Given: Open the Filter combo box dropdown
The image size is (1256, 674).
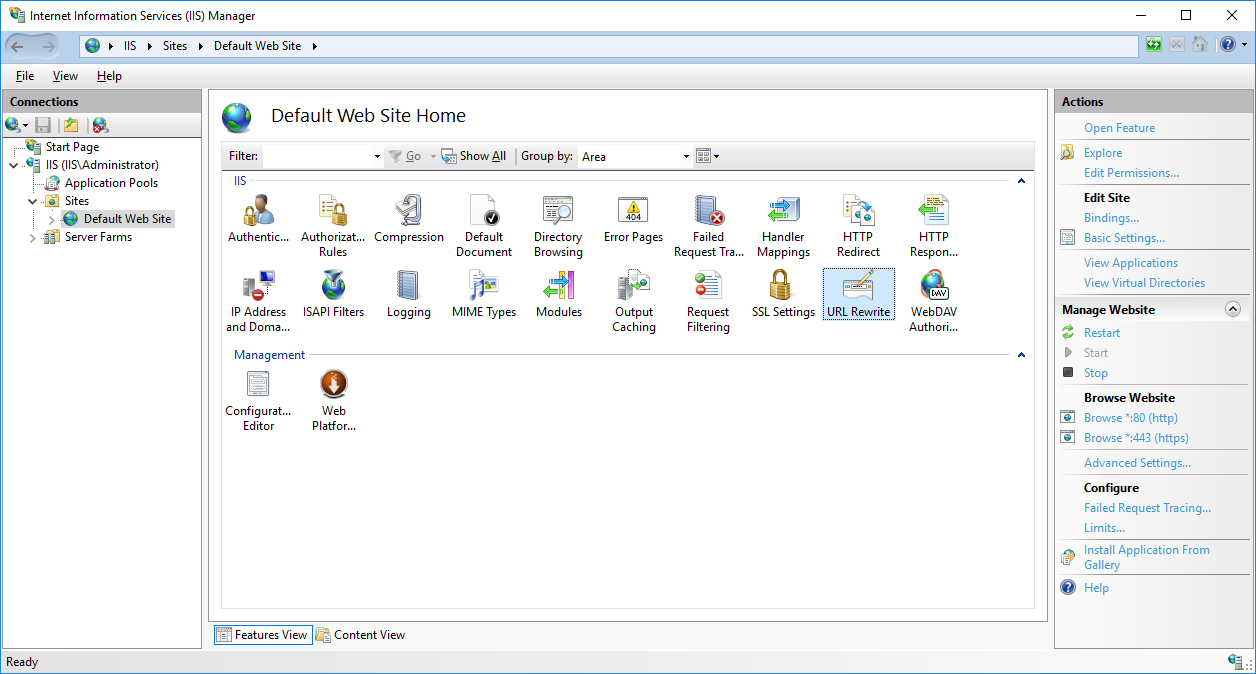Looking at the screenshot, I should click(x=377, y=157).
